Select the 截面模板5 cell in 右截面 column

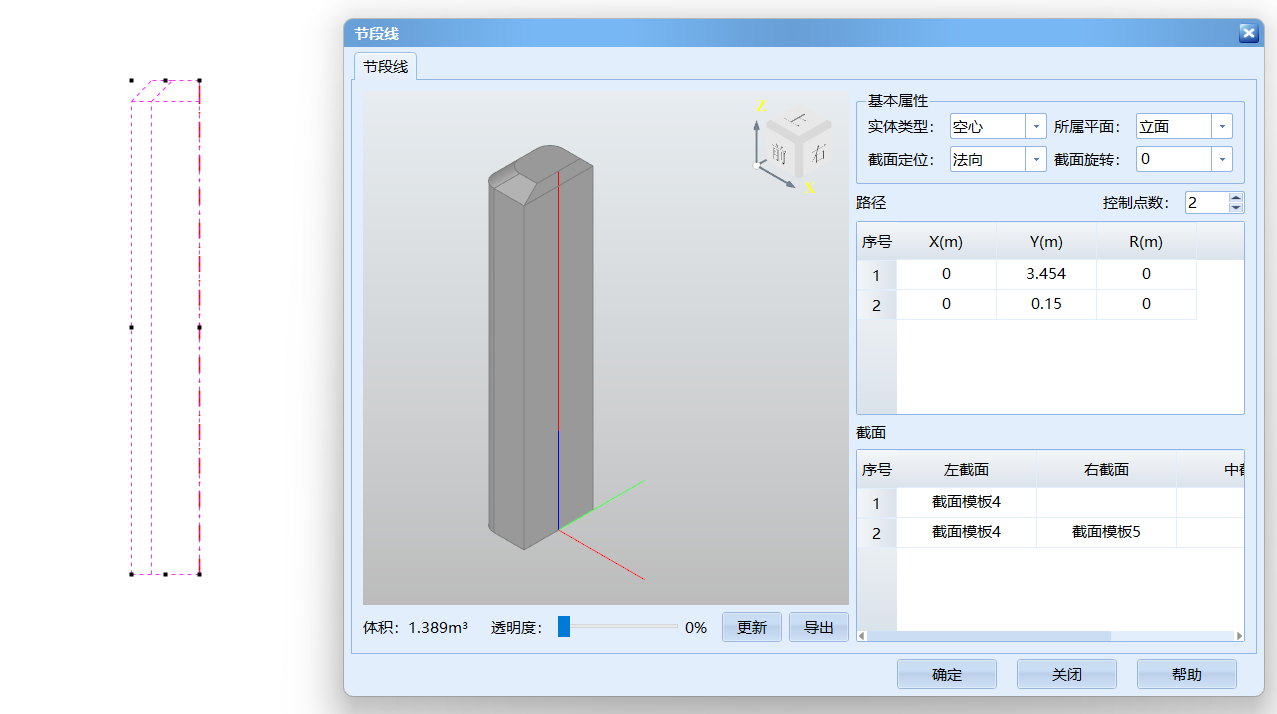[1105, 532]
